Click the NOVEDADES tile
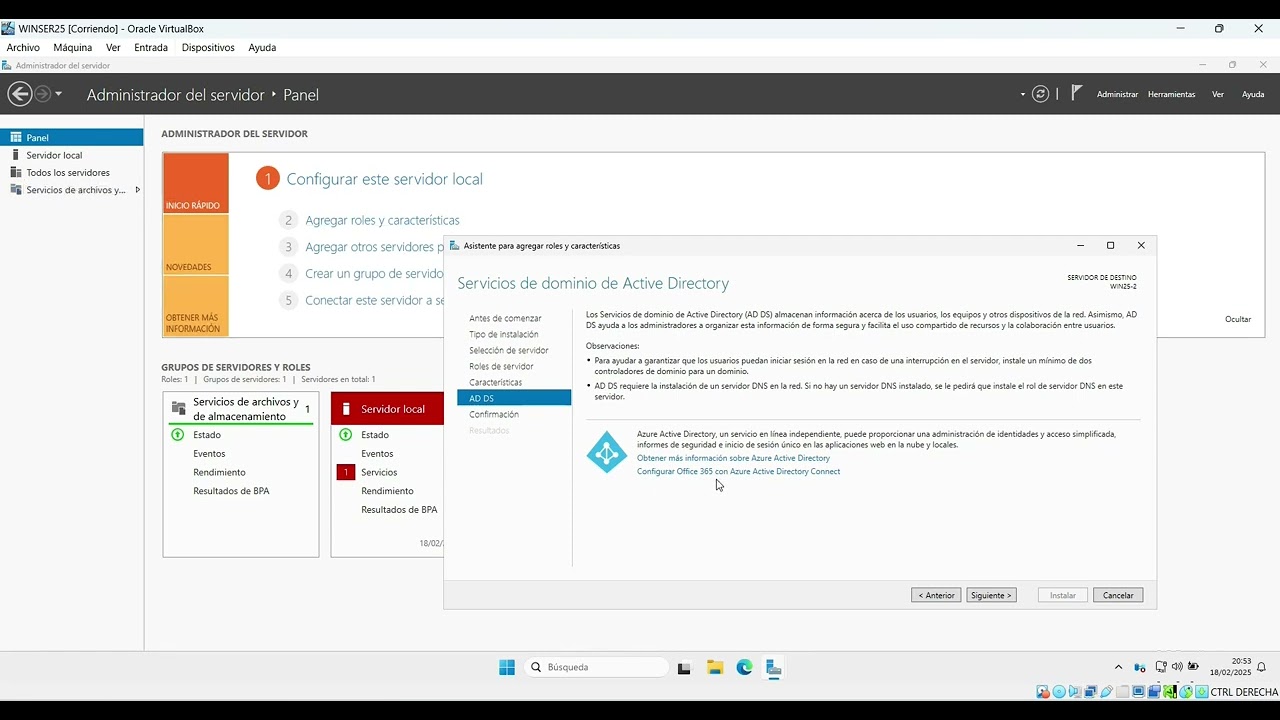 pyautogui.click(x=196, y=245)
